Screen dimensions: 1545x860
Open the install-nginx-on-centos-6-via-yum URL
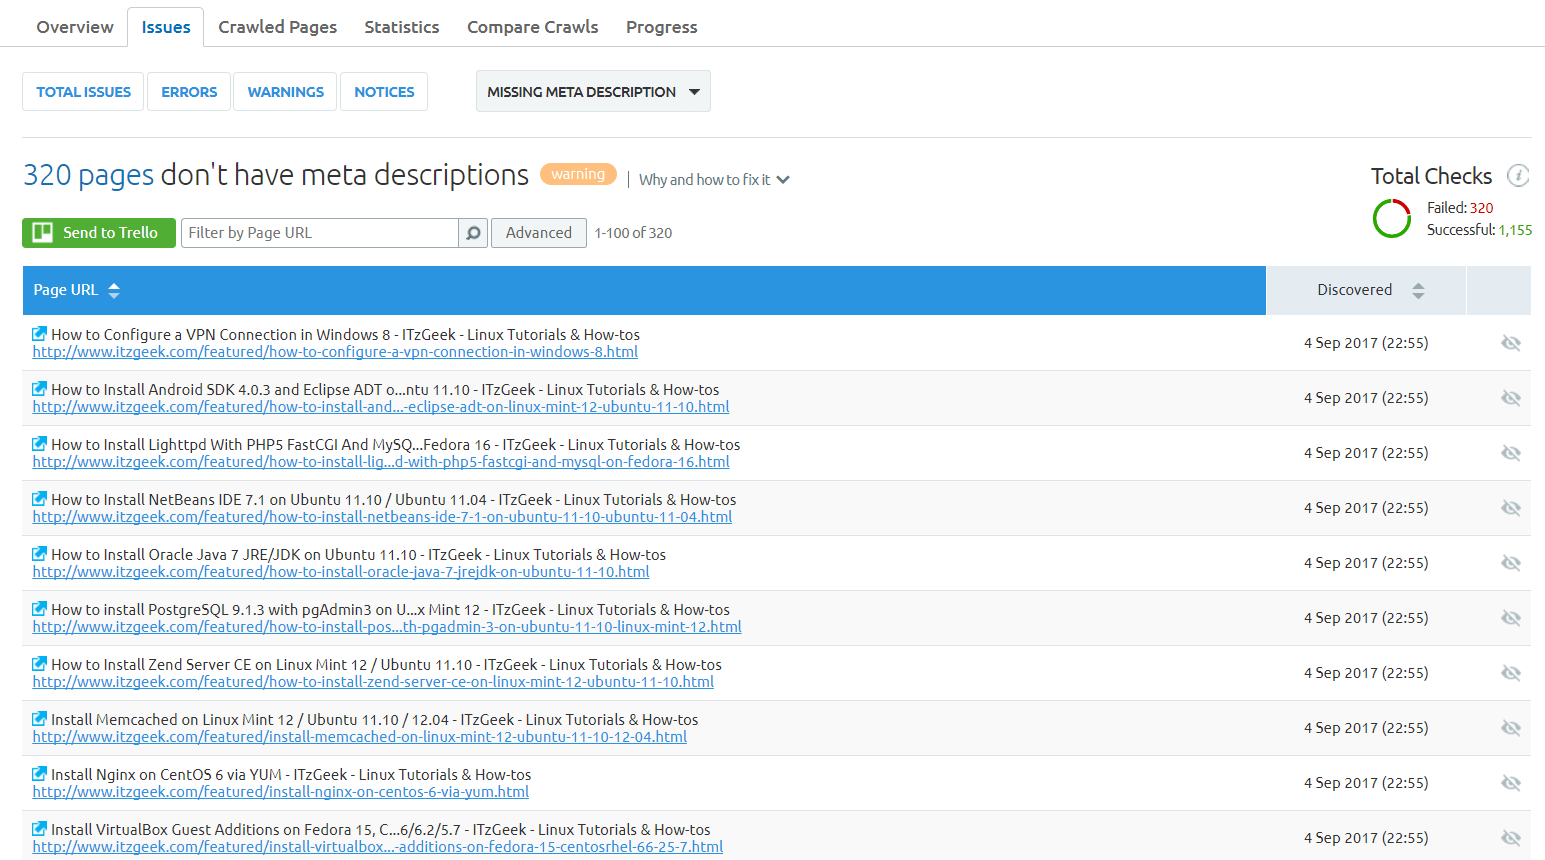(281, 792)
